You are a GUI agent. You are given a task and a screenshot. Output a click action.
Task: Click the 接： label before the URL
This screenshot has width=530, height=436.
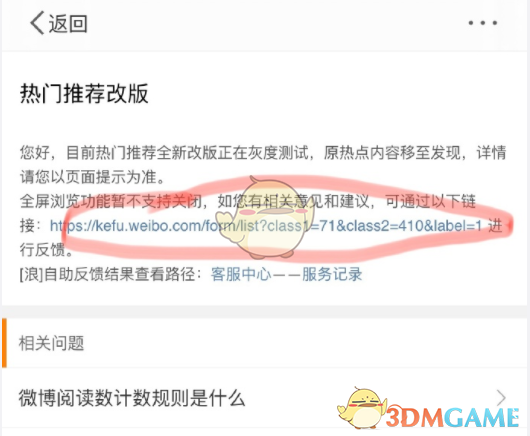[x=31, y=226]
